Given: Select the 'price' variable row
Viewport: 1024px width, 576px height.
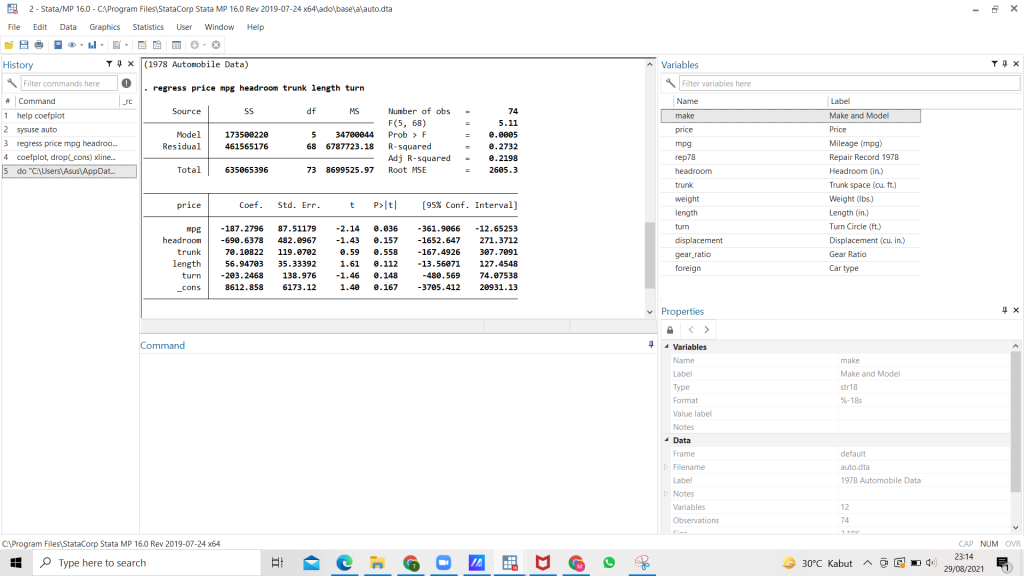Looking at the screenshot, I should (791, 129).
